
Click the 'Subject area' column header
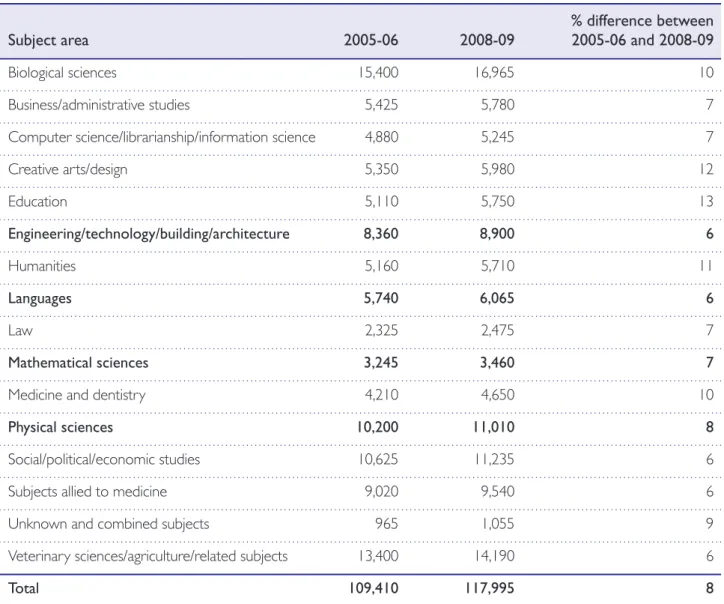coord(48,40)
